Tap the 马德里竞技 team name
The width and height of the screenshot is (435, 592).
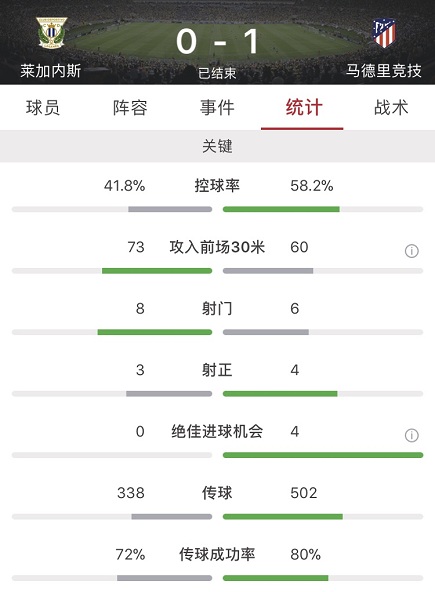click(x=384, y=71)
